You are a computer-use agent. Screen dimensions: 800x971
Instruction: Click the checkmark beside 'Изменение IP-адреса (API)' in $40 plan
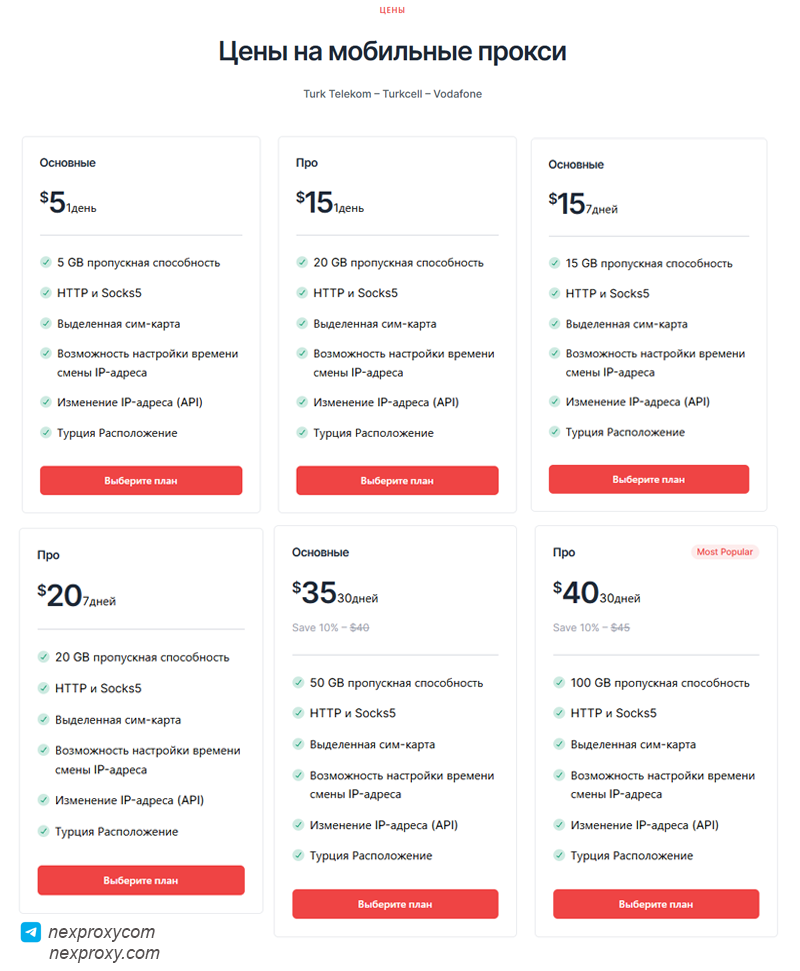[x=557, y=825]
